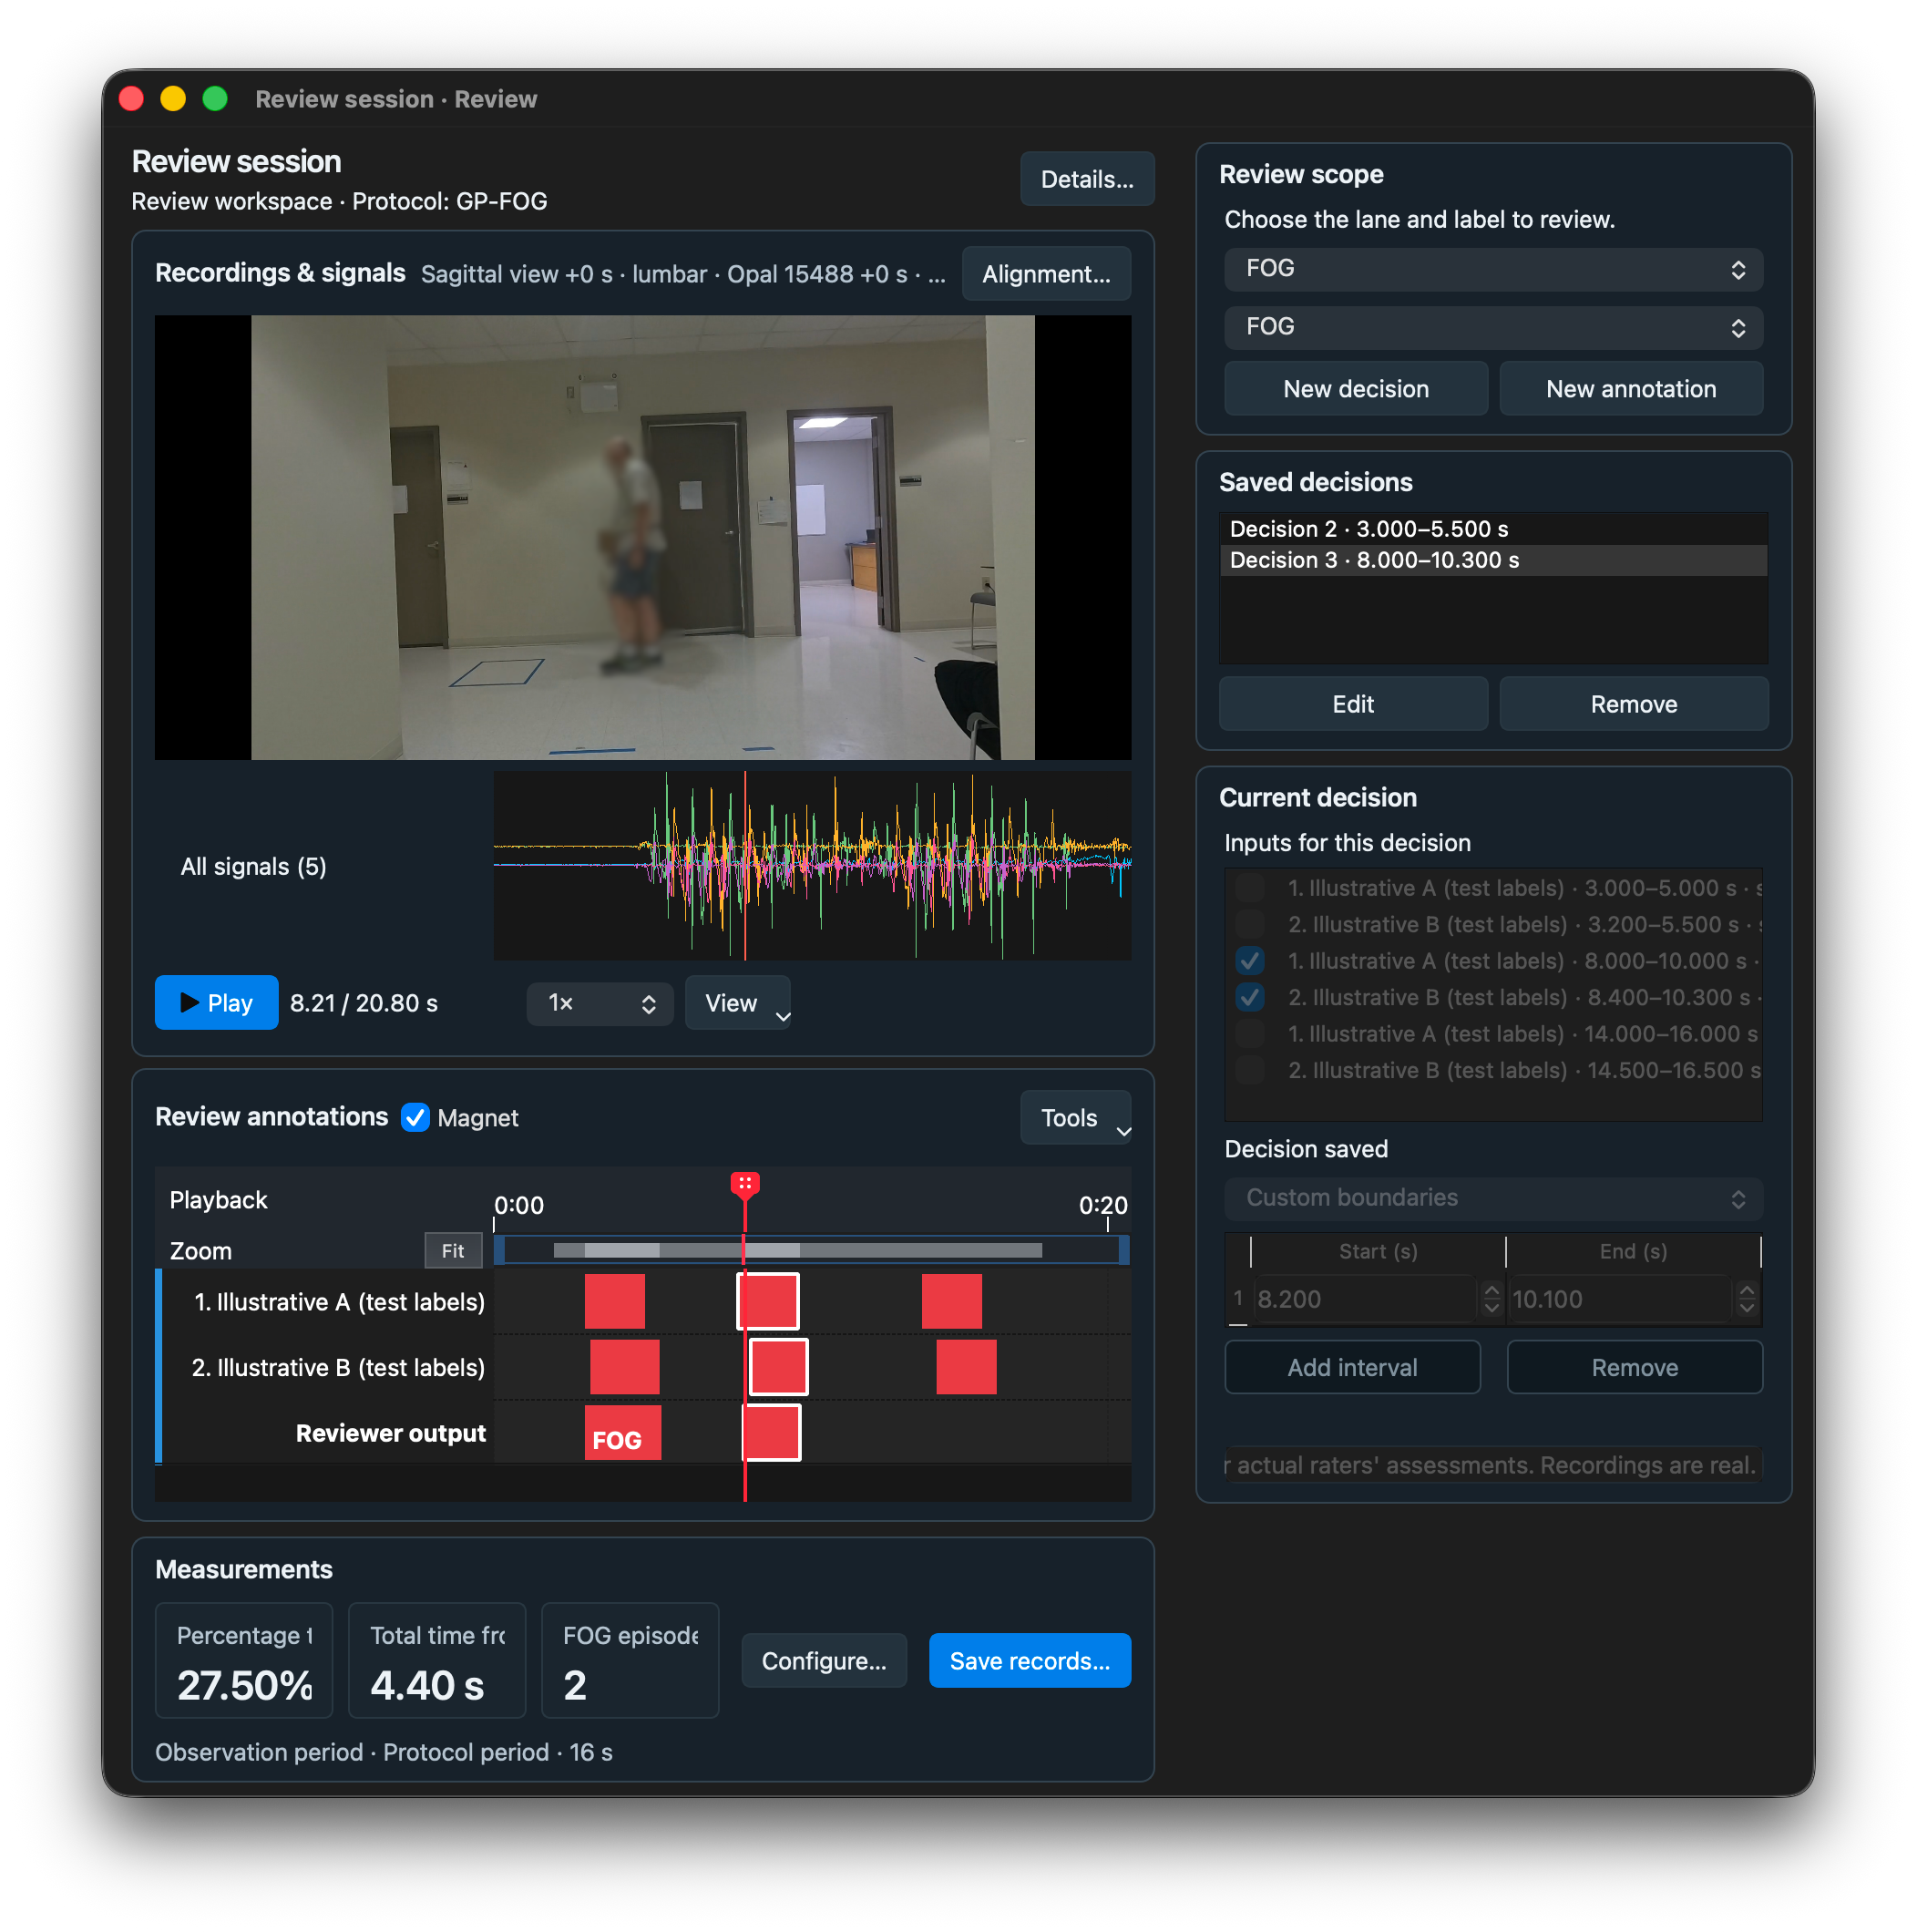Toggle the Magnet checkbox
Screen dimensions: 1917x1932
point(415,1117)
